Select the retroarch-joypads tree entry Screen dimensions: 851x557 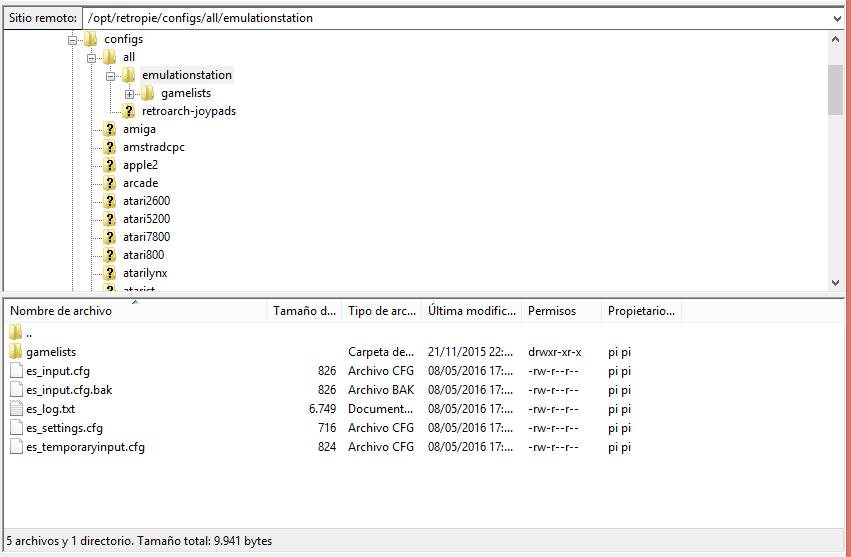(189, 111)
